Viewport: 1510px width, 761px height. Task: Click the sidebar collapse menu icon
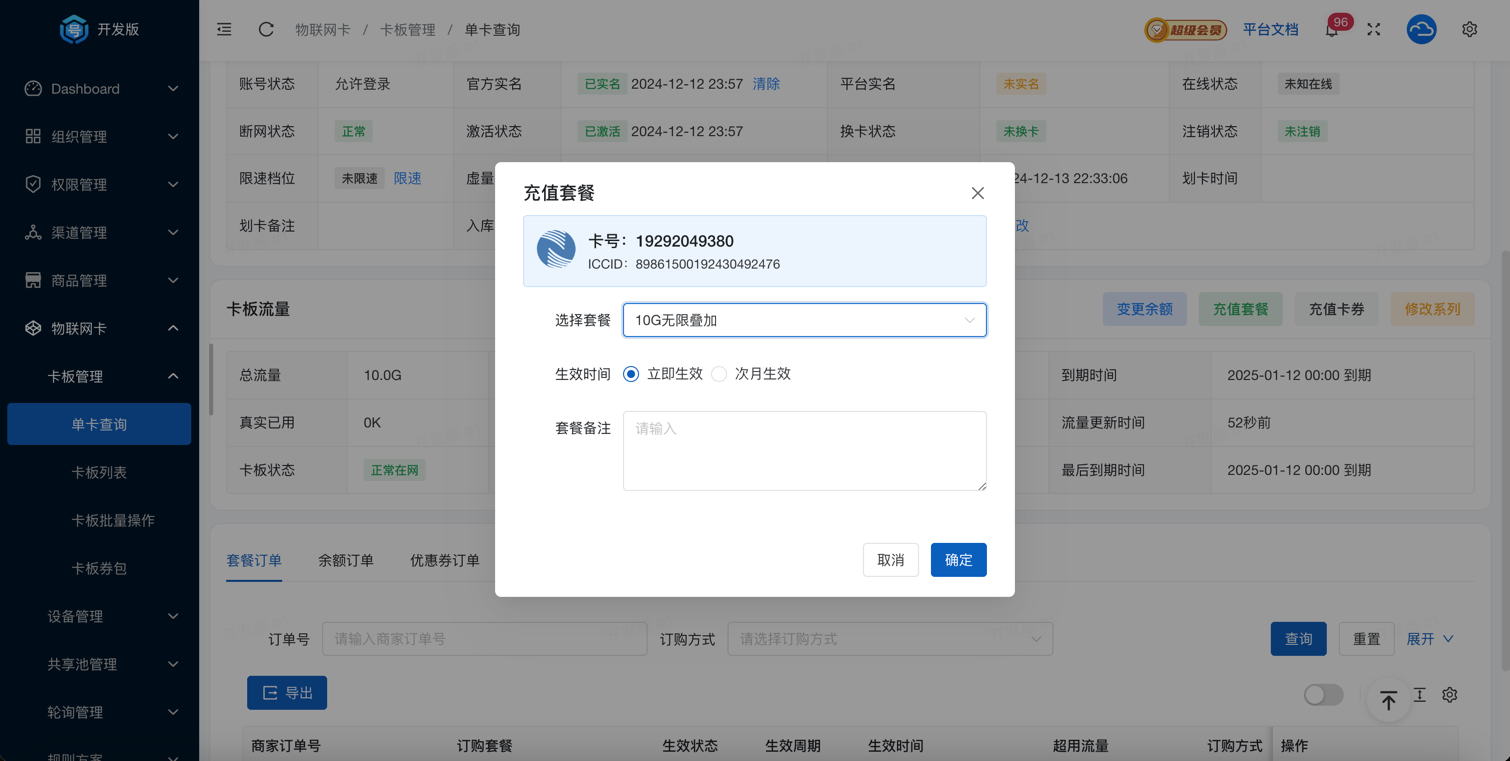(x=224, y=30)
